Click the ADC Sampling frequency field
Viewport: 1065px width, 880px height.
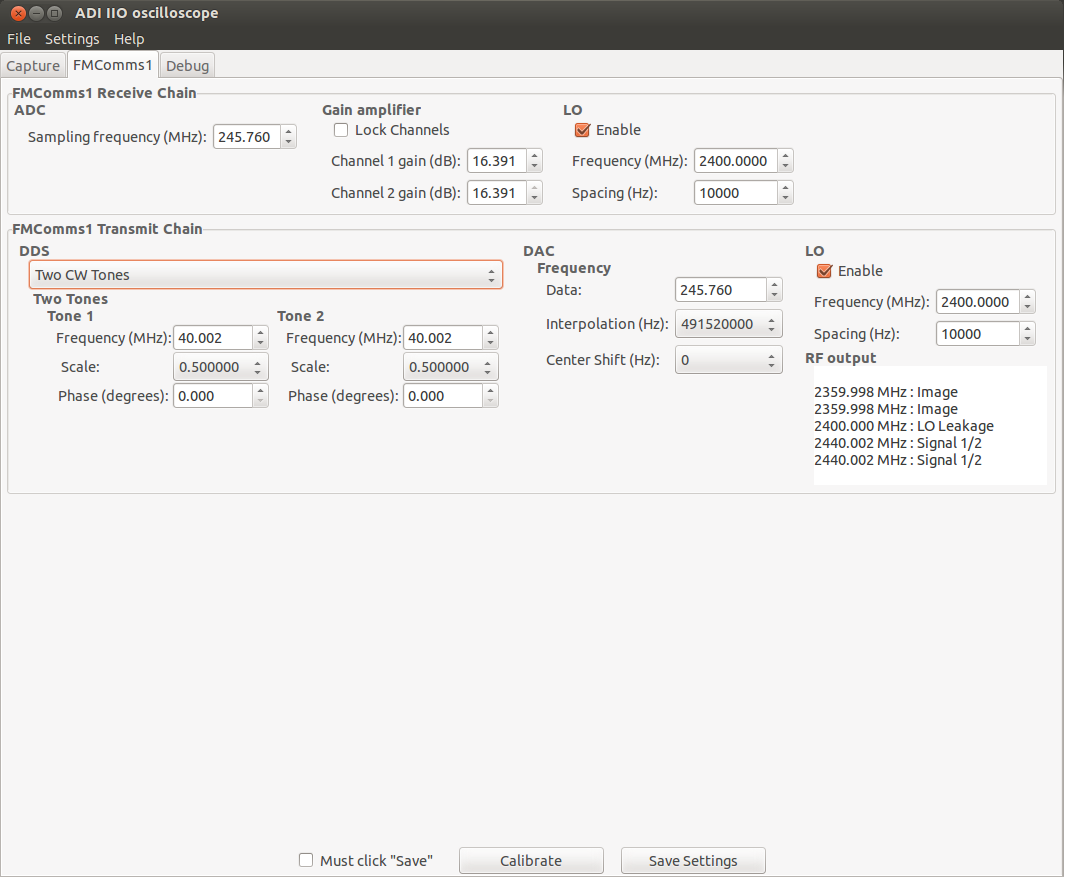[x=247, y=136]
